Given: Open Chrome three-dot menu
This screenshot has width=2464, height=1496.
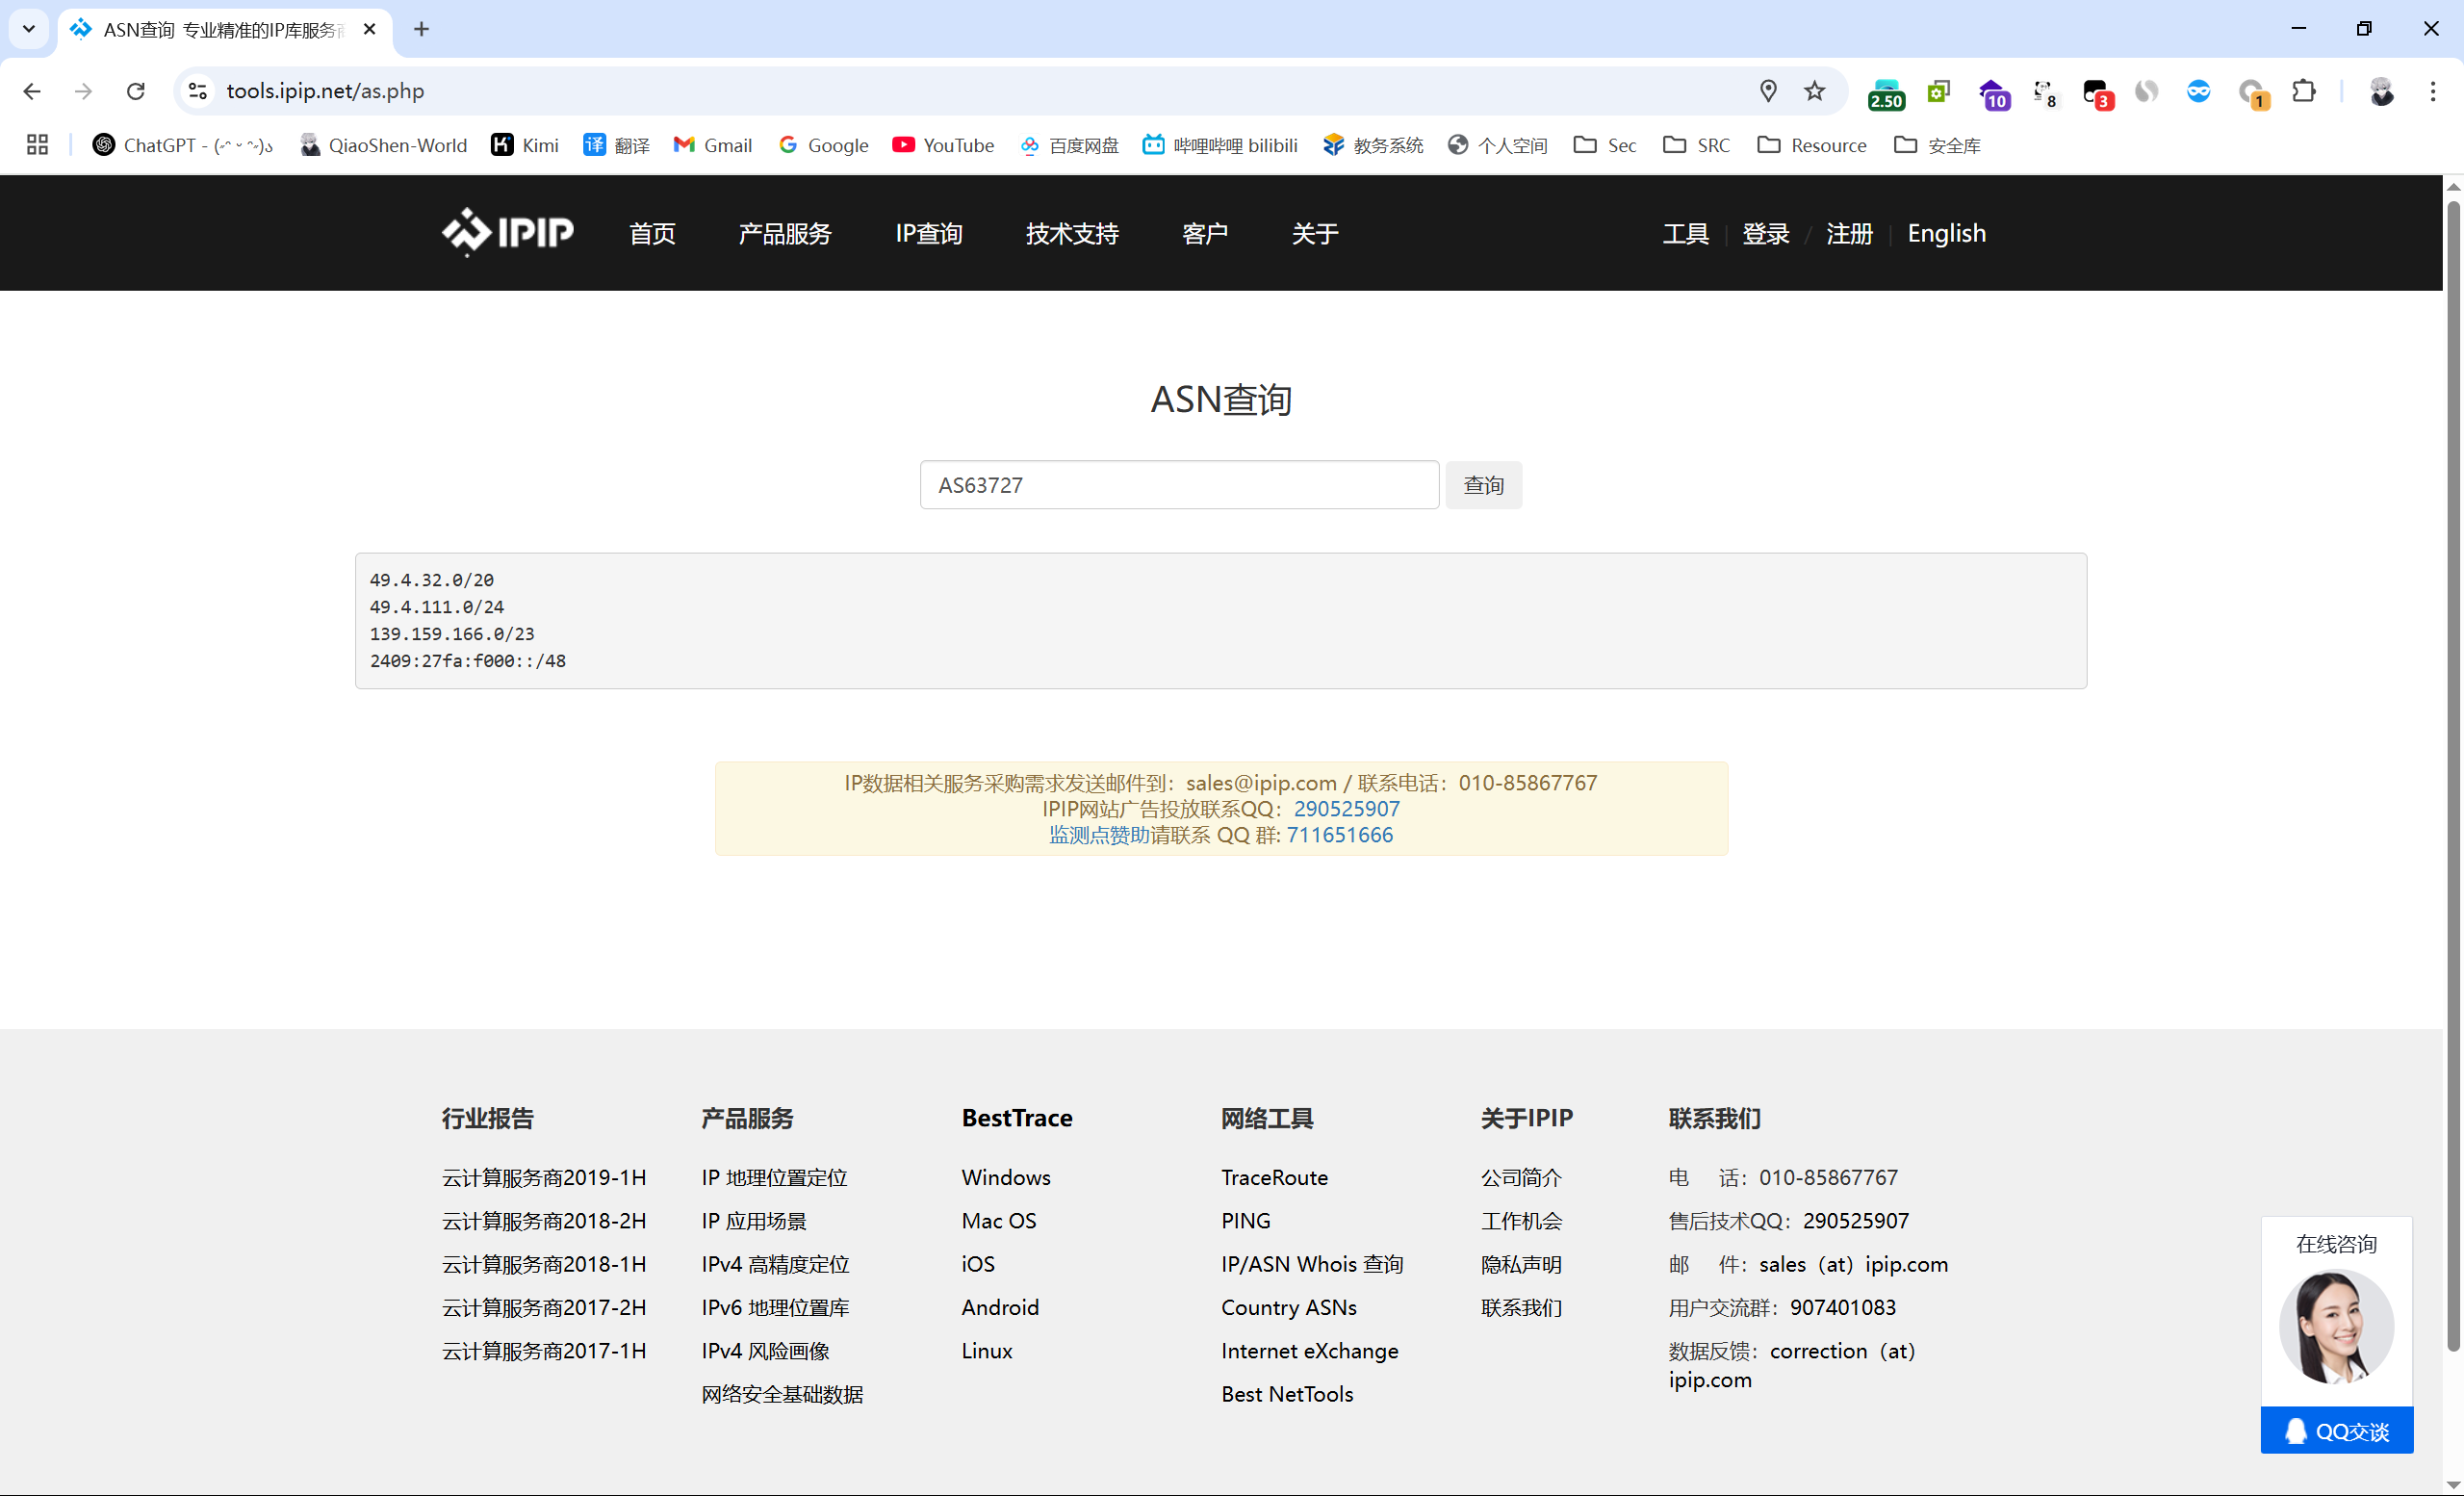Looking at the screenshot, I should 2432,91.
